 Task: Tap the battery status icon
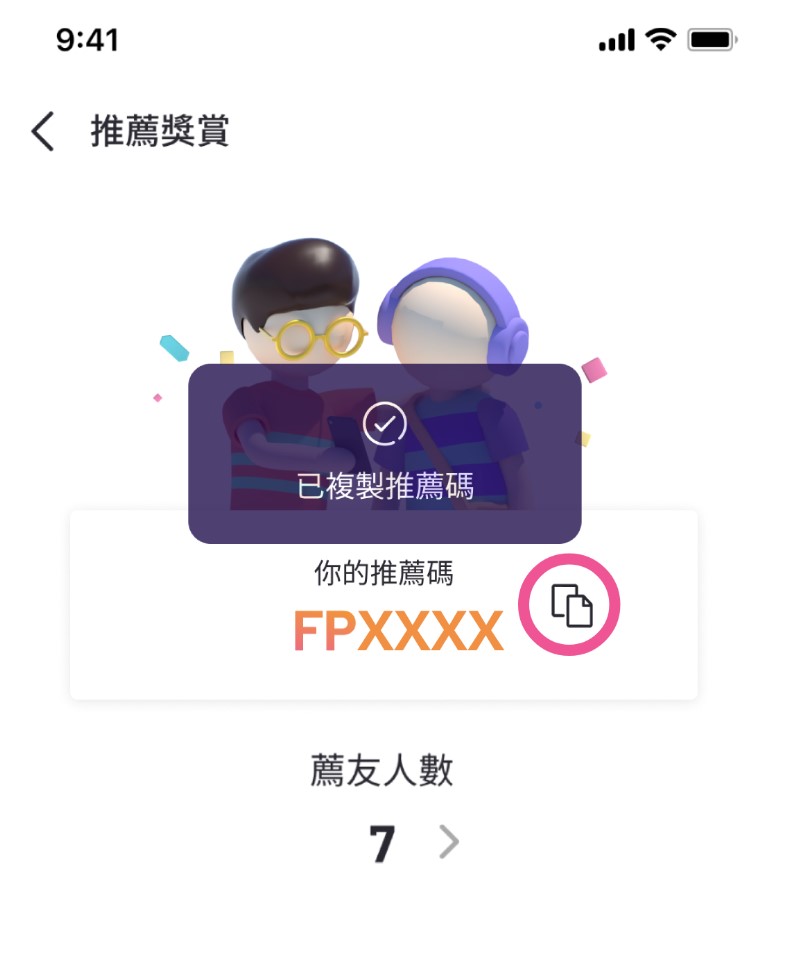[713, 40]
